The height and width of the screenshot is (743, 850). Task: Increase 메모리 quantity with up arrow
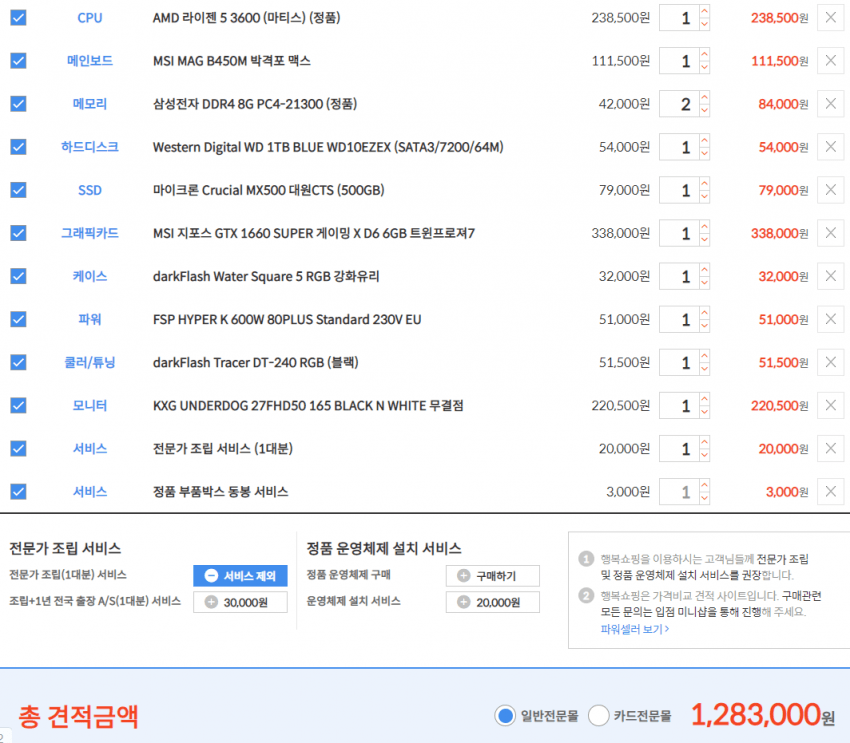pos(704,97)
